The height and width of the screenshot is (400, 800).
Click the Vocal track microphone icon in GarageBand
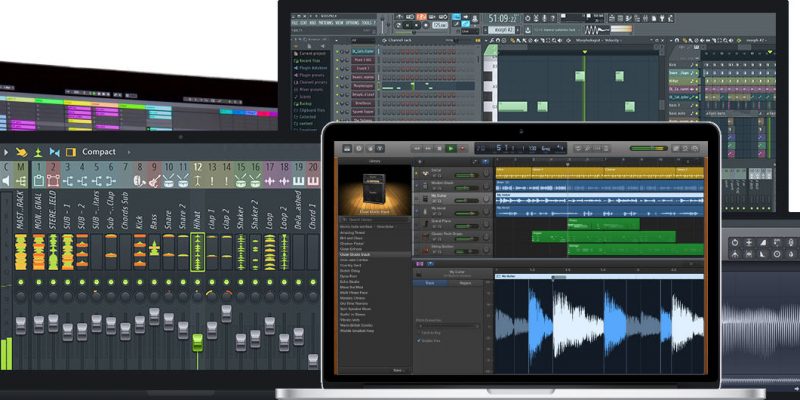coord(425,212)
